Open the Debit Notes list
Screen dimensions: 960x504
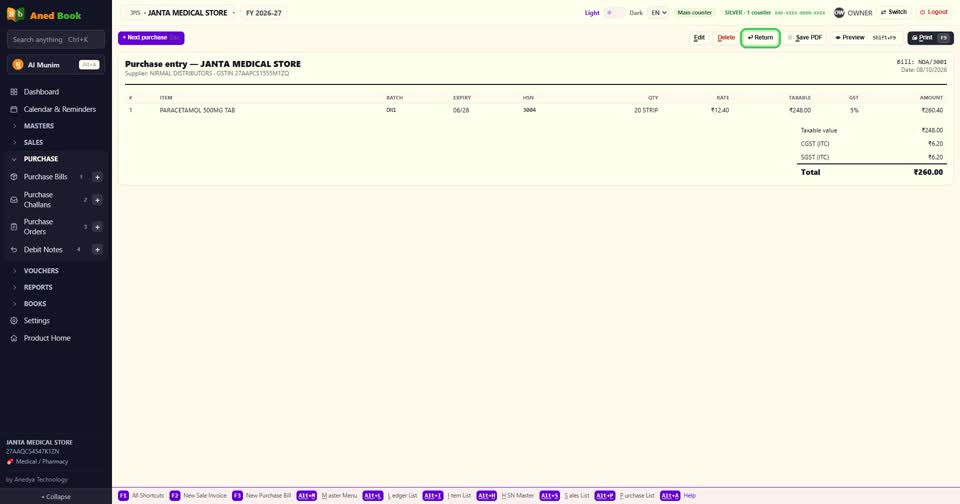pyautogui.click(x=45, y=249)
